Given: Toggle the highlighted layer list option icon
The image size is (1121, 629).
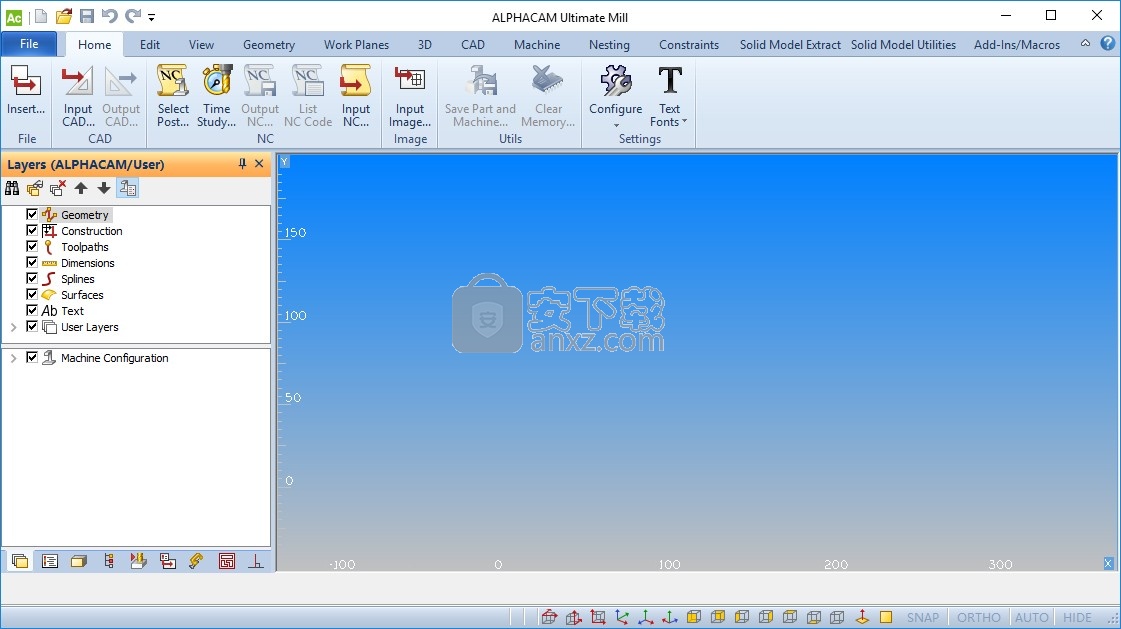Looking at the screenshot, I should tap(127, 188).
